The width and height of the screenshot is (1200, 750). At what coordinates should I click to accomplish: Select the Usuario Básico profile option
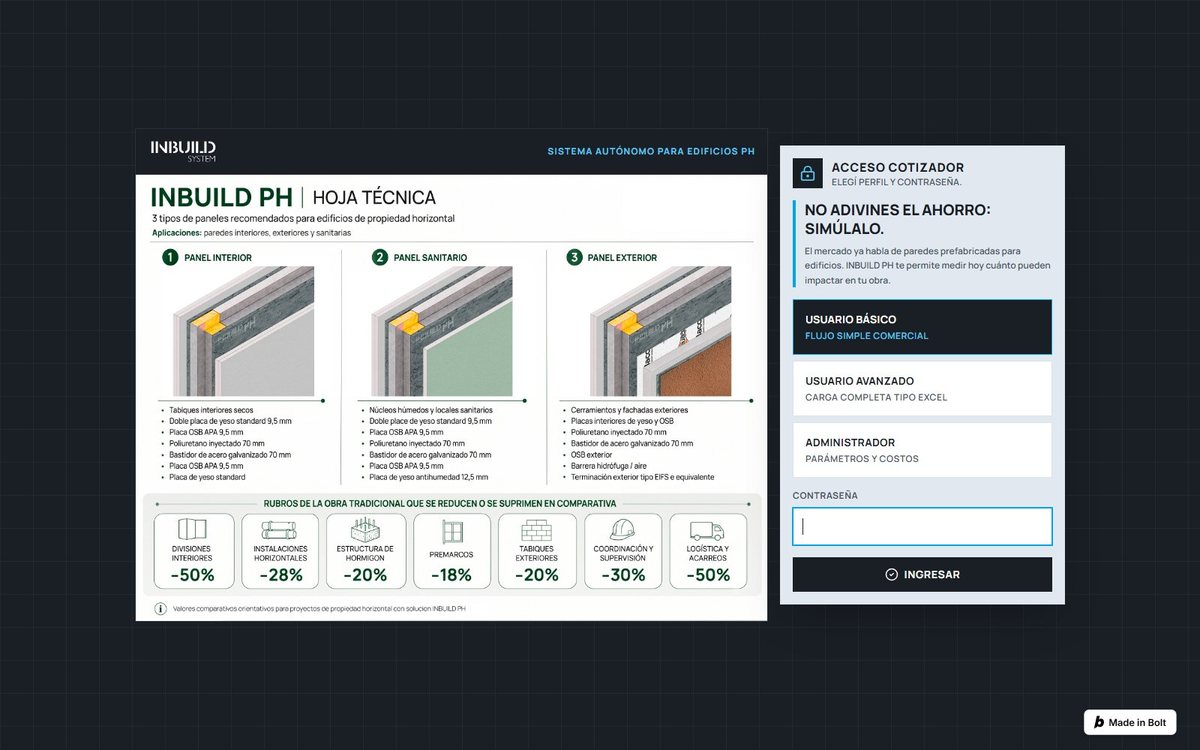[922, 327]
